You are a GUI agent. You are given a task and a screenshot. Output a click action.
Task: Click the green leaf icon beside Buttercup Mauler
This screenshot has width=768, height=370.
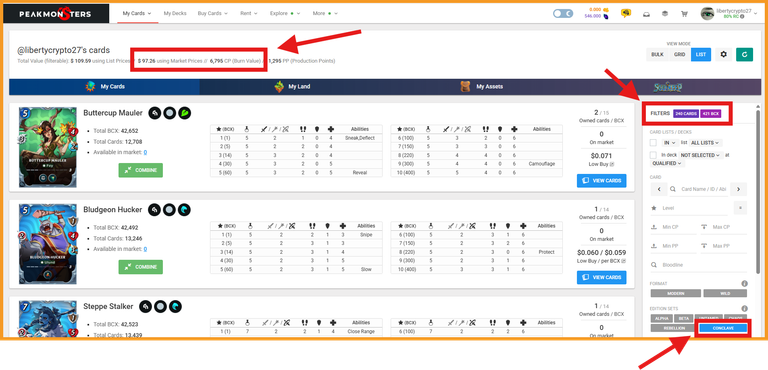pos(185,113)
